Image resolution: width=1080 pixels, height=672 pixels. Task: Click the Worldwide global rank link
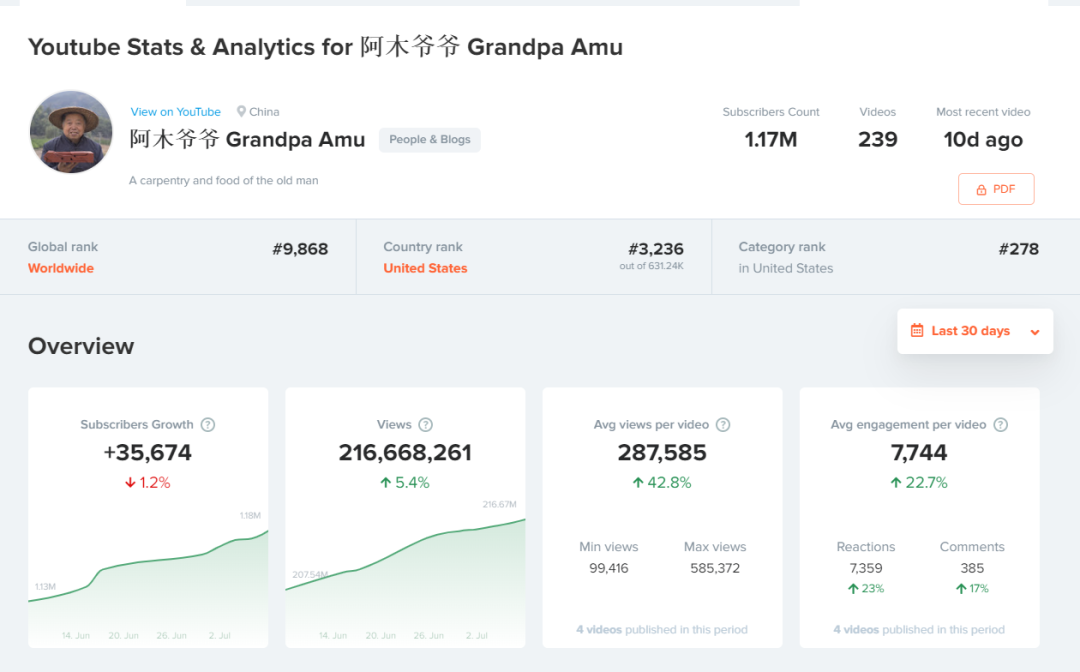tap(61, 269)
